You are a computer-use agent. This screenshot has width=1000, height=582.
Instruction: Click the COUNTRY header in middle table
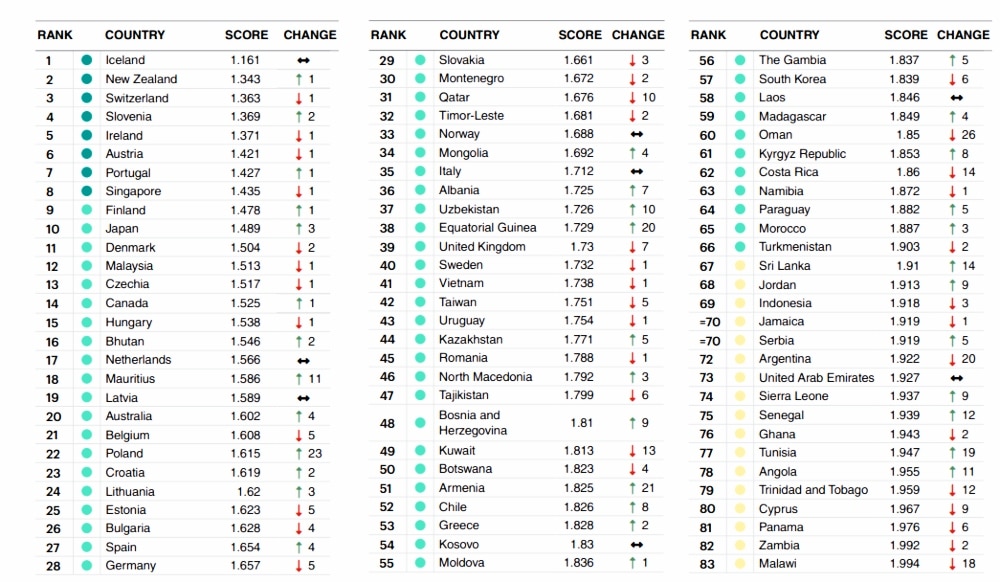pos(469,35)
